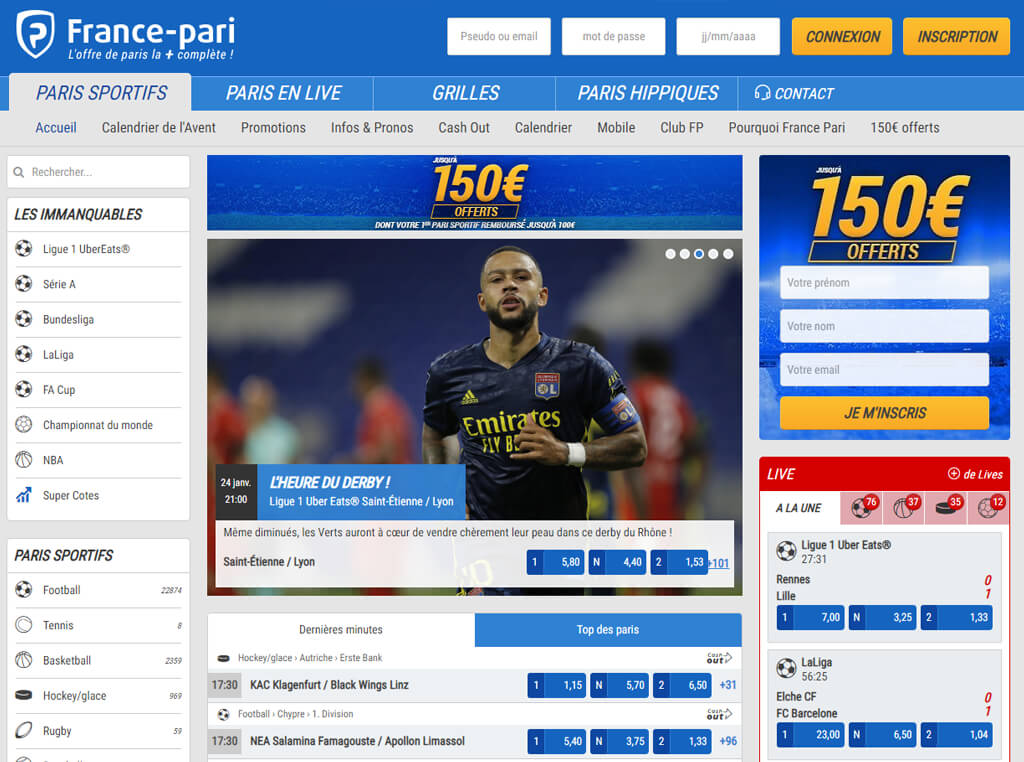Switch to Top des paris tab

(x=608, y=629)
